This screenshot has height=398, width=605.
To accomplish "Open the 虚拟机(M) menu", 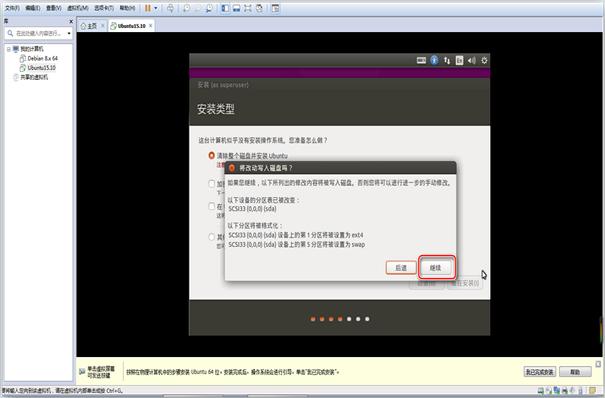I will point(78,8).
